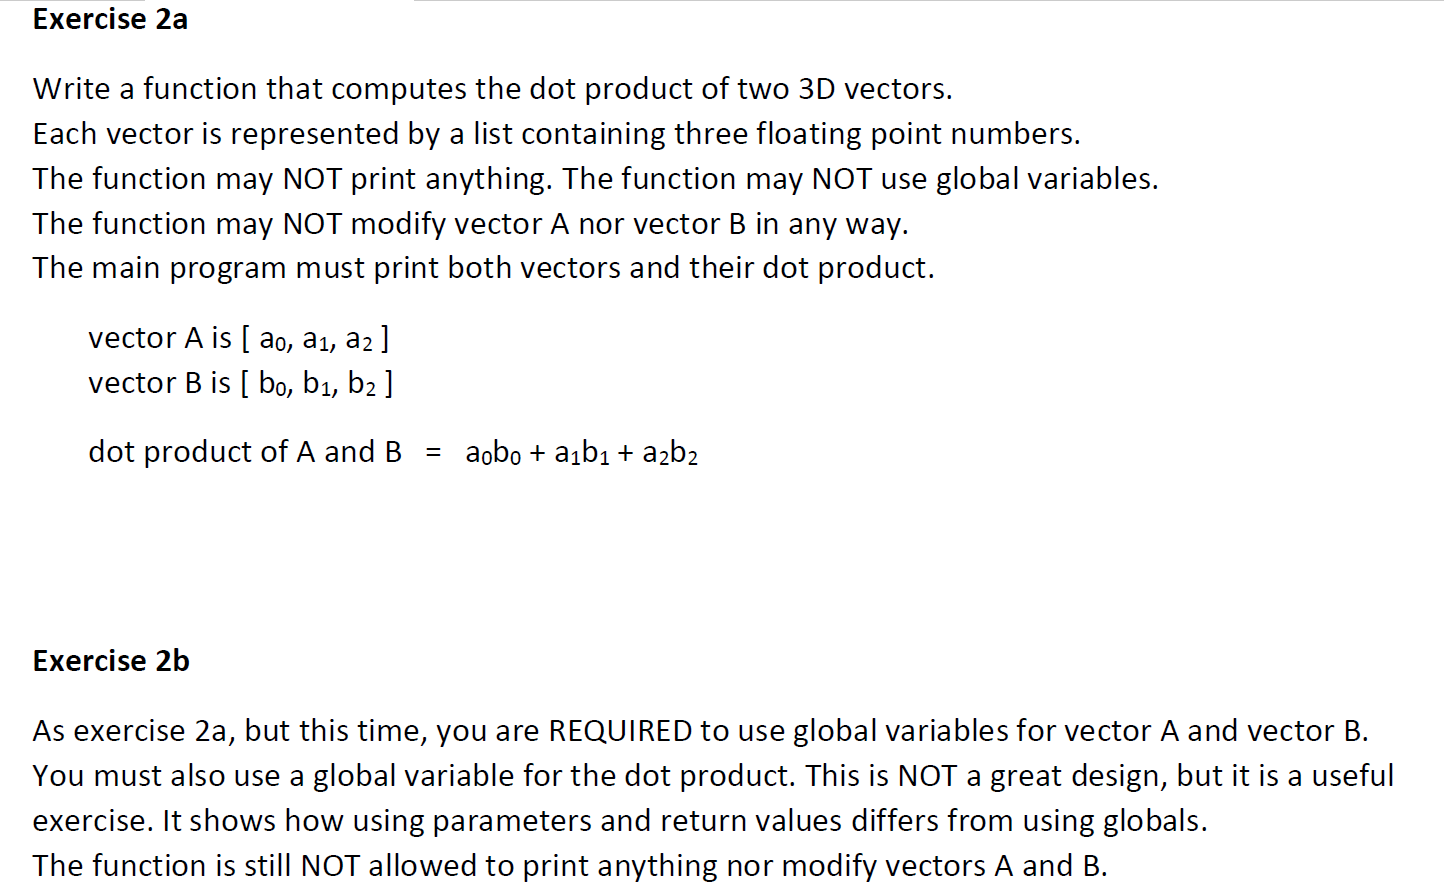Click the equals sign in the formula

coord(433,453)
